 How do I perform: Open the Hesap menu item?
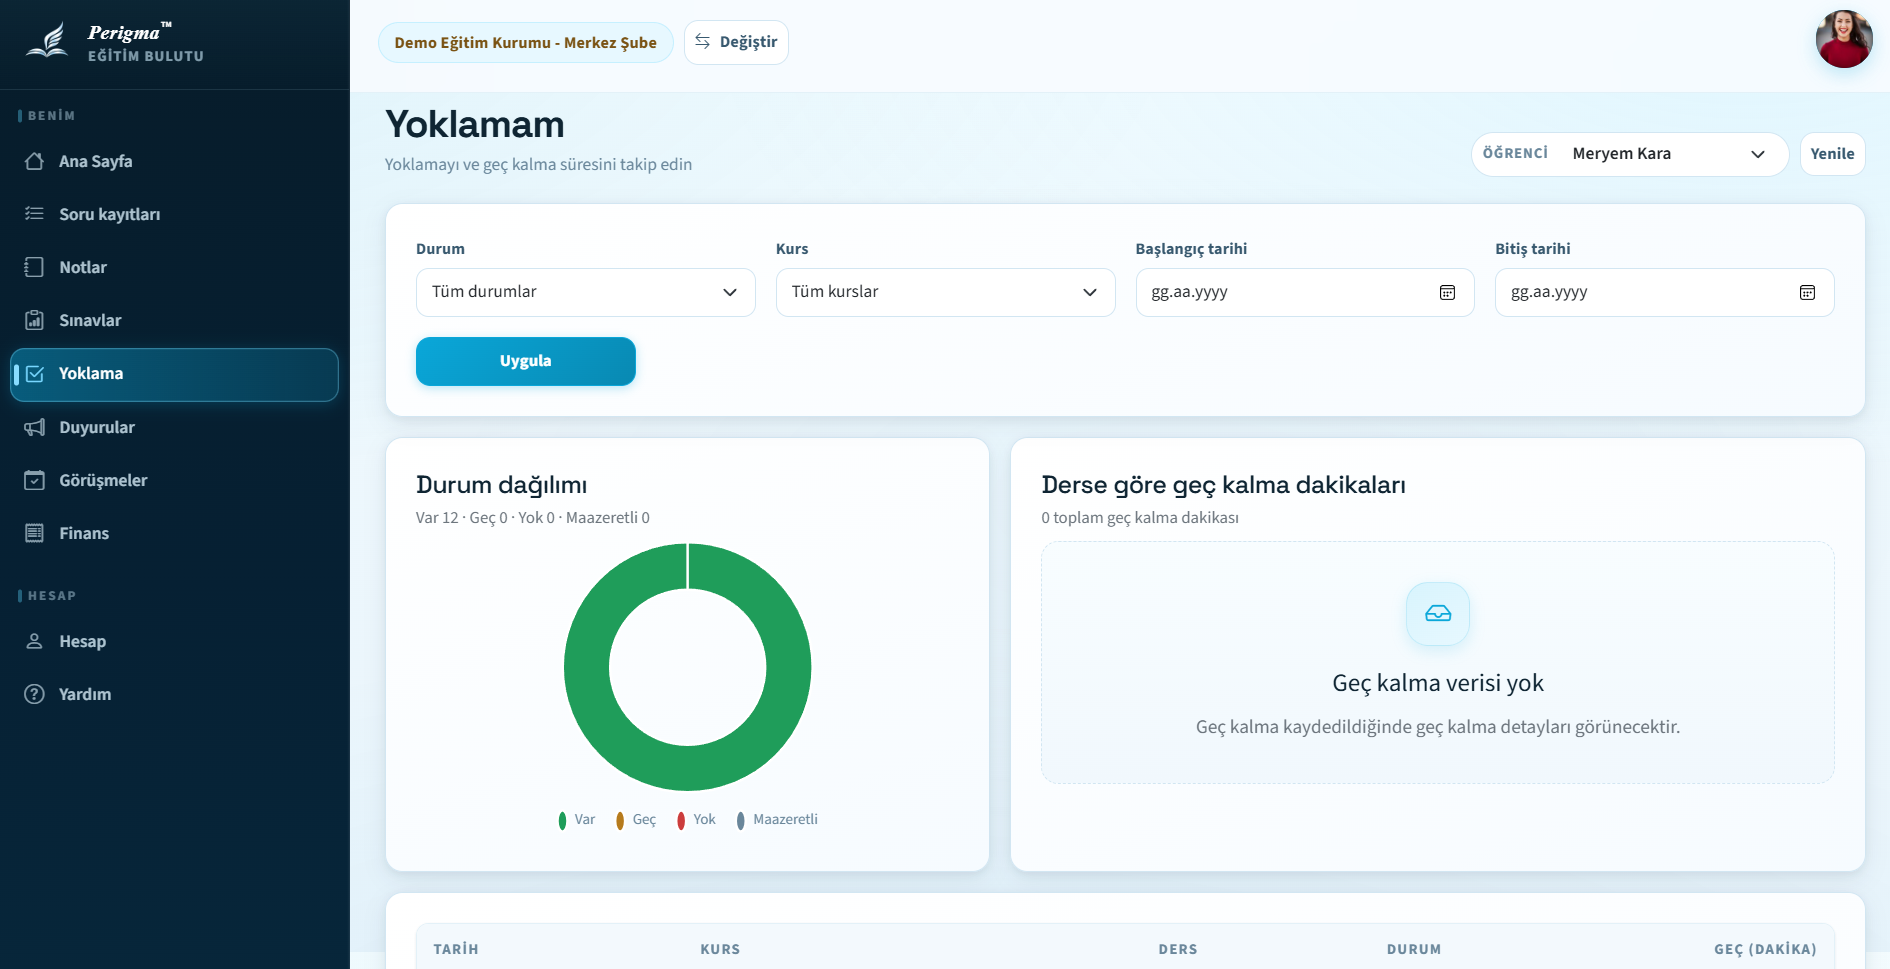(x=82, y=641)
